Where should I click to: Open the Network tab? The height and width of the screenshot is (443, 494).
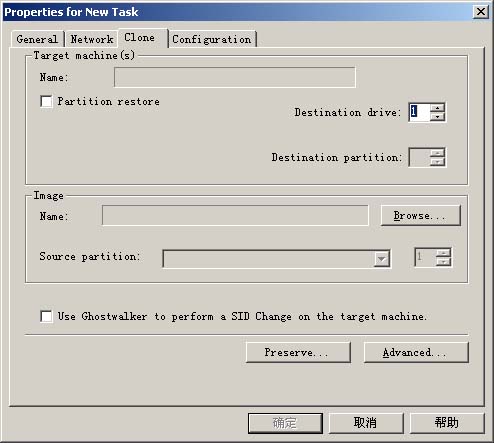pos(92,39)
